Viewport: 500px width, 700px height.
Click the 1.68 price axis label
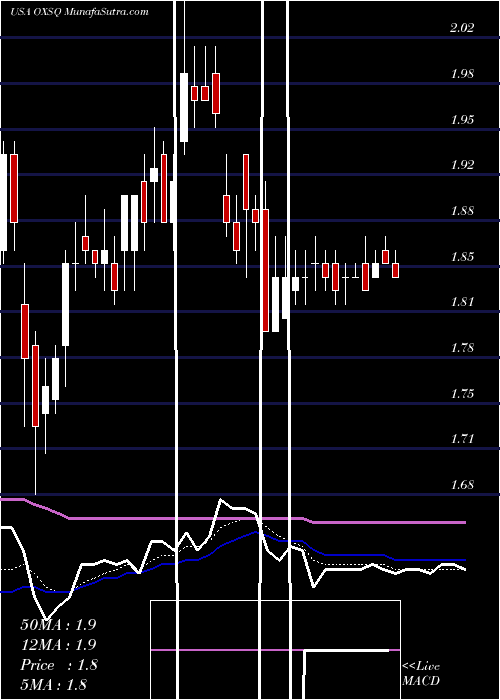(462, 485)
